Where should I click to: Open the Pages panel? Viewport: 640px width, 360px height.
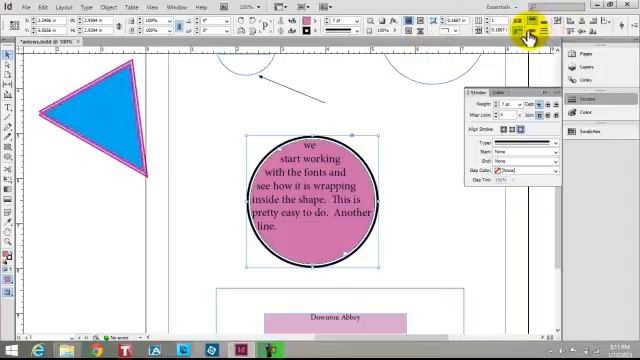click(586, 54)
